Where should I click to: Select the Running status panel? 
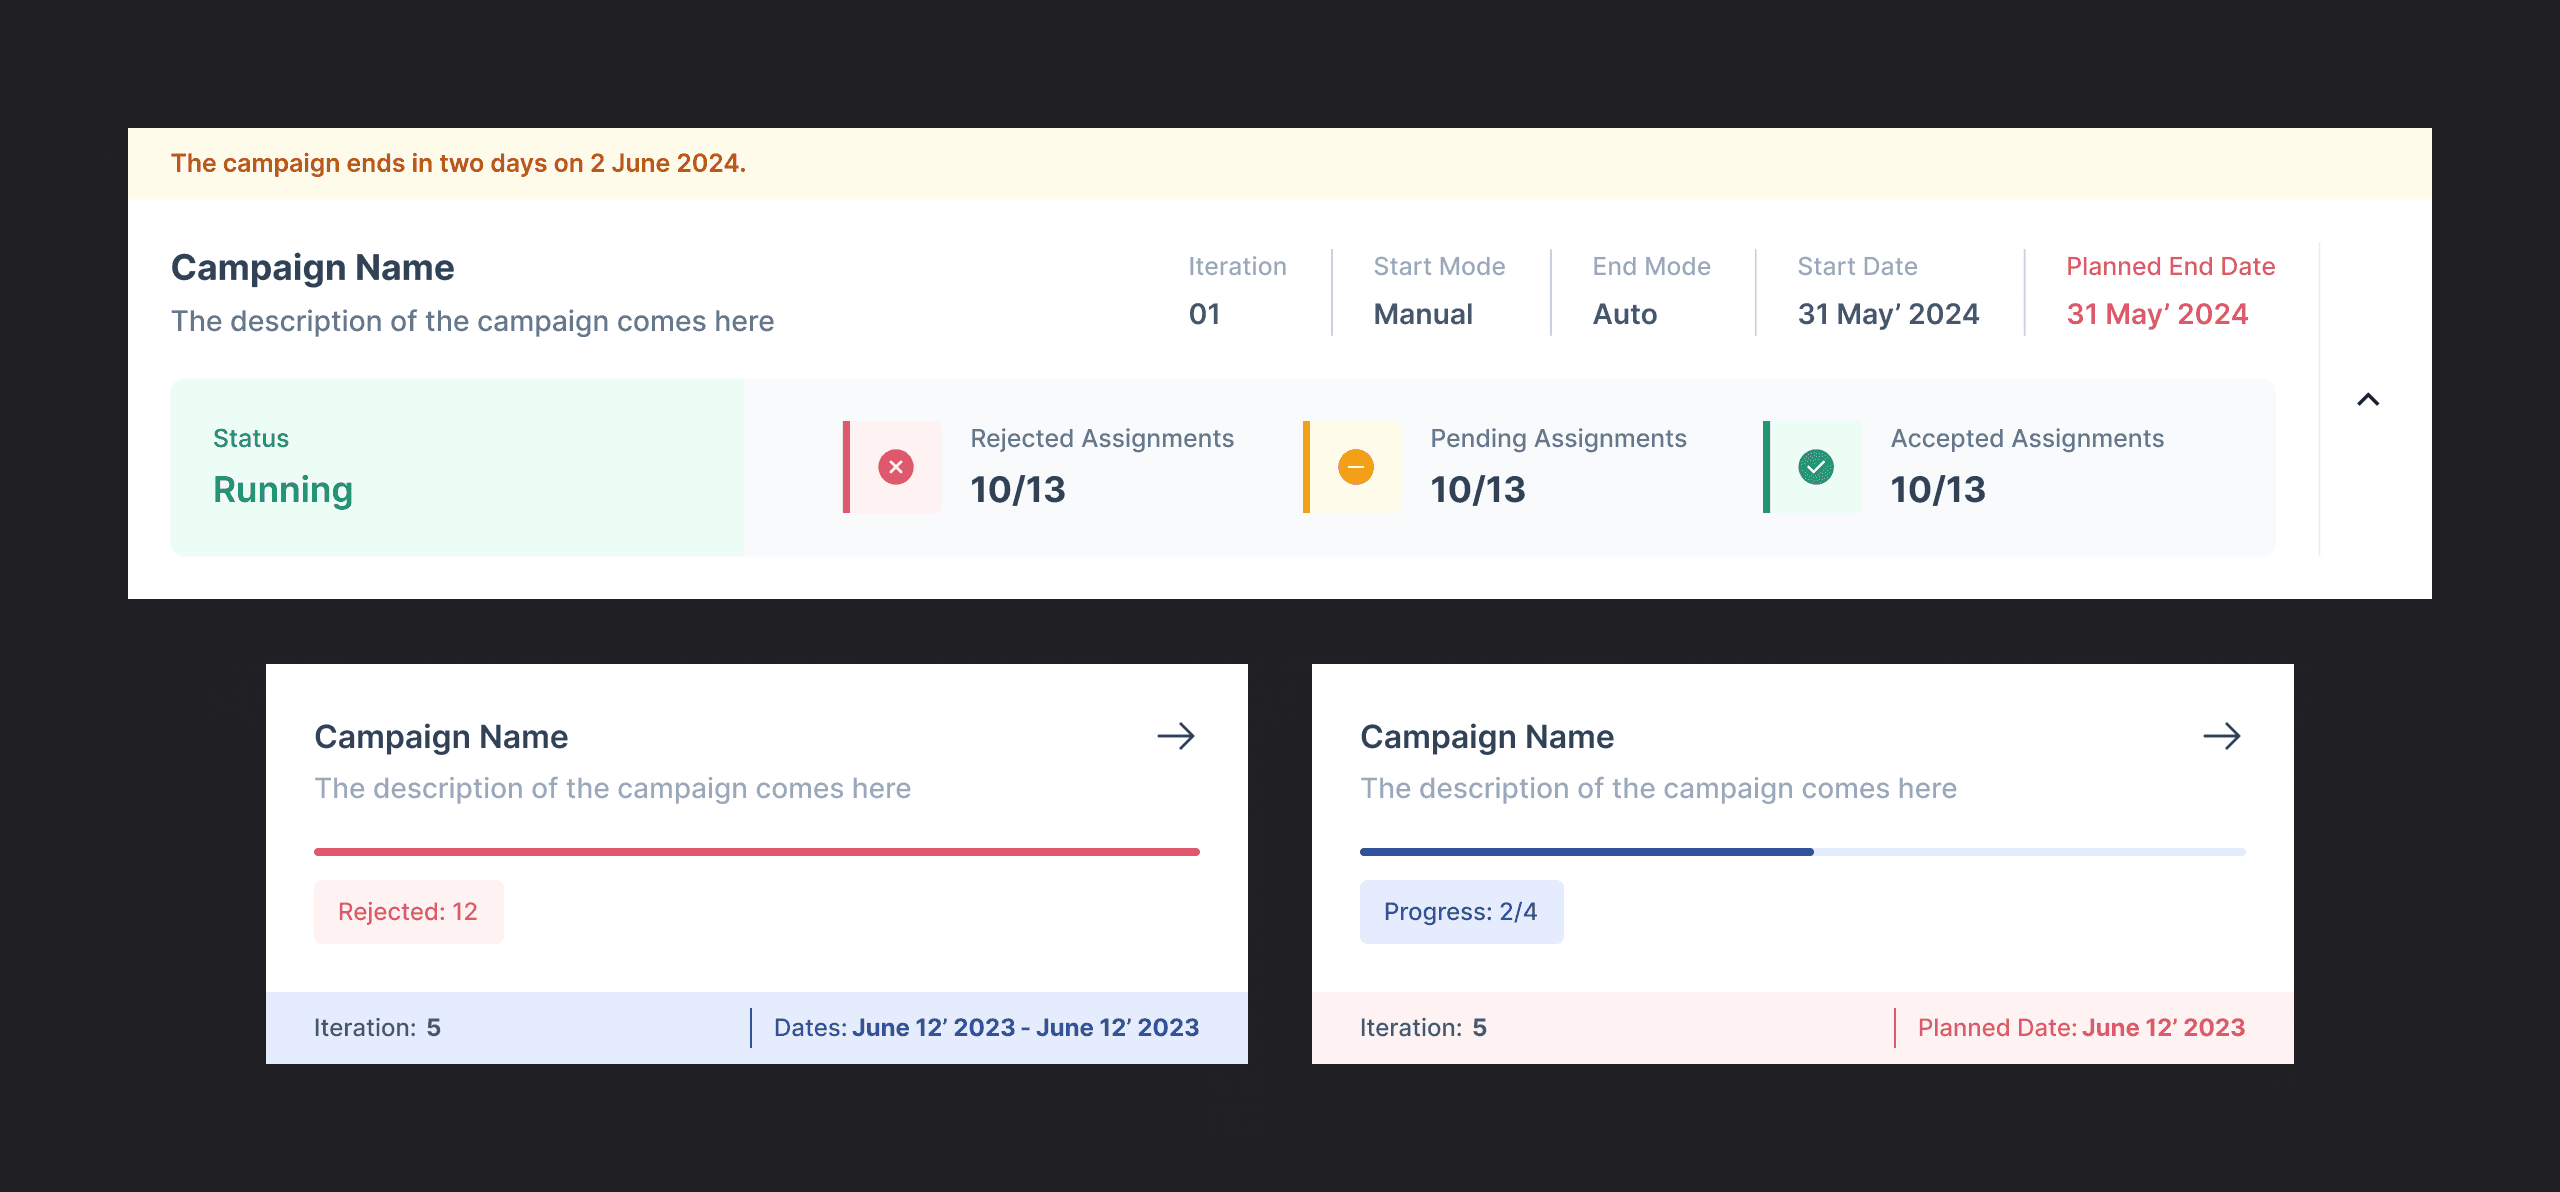pos(457,467)
